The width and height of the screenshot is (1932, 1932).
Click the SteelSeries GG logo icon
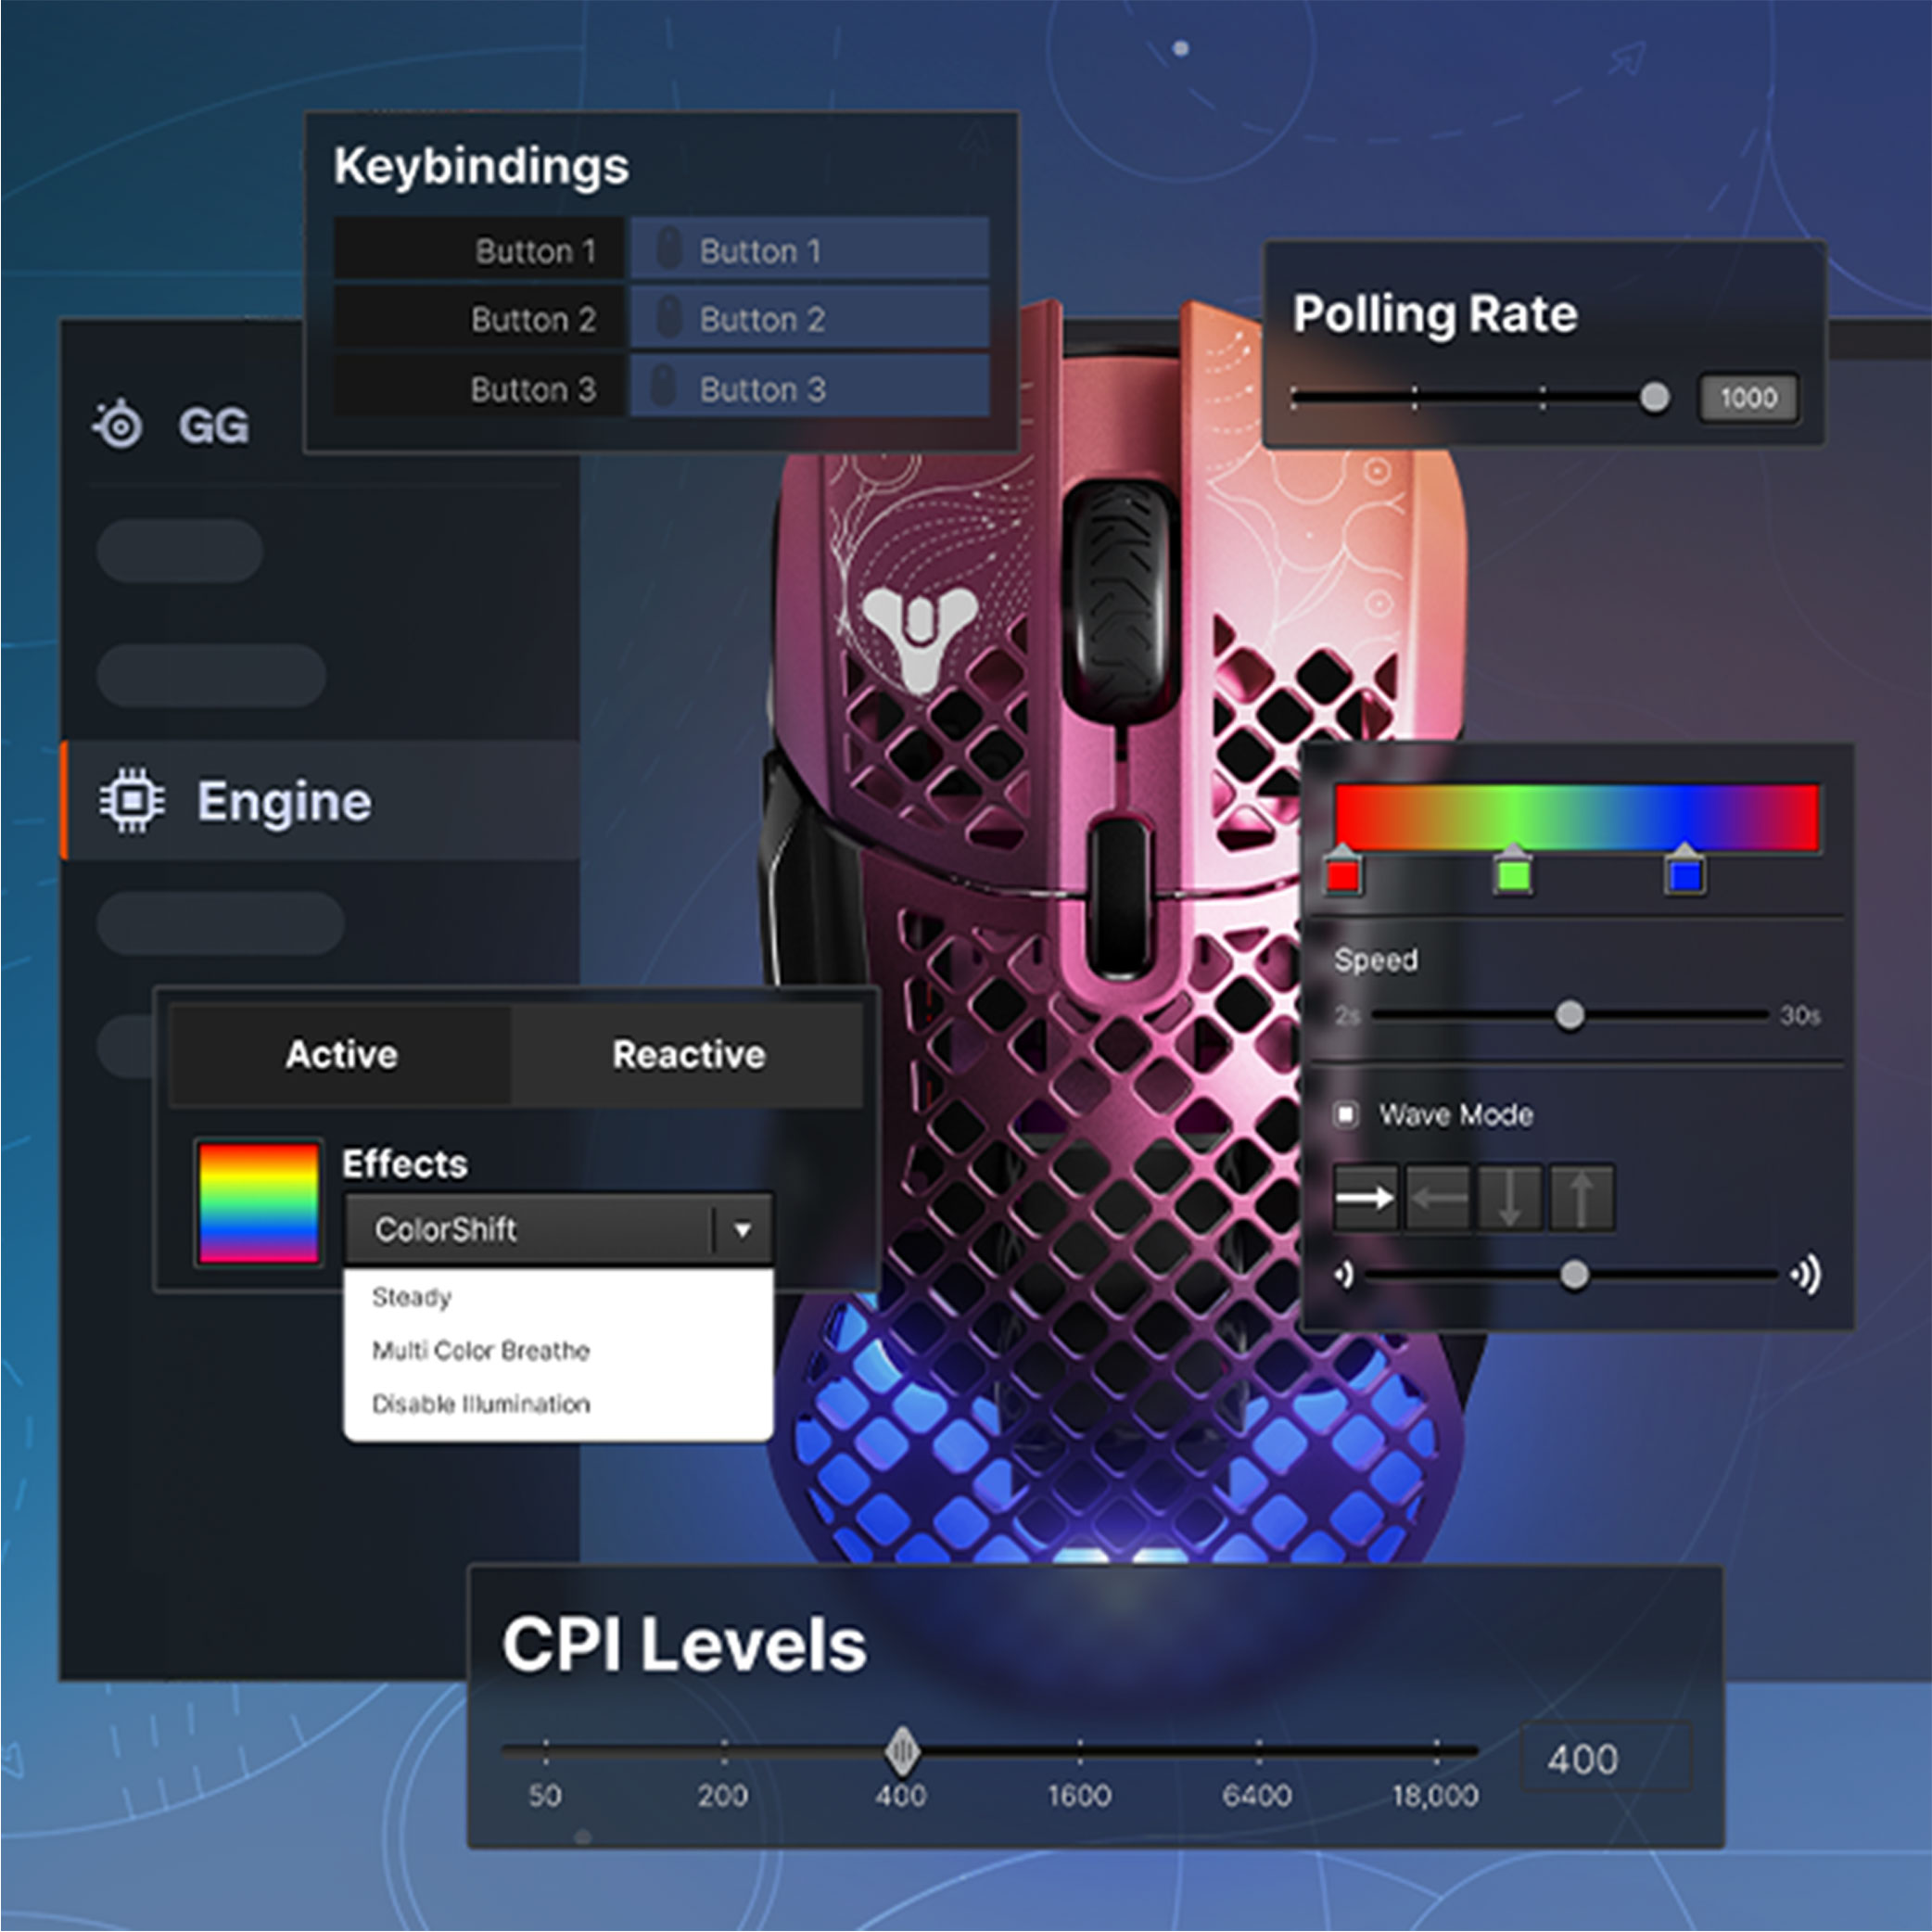(119, 425)
